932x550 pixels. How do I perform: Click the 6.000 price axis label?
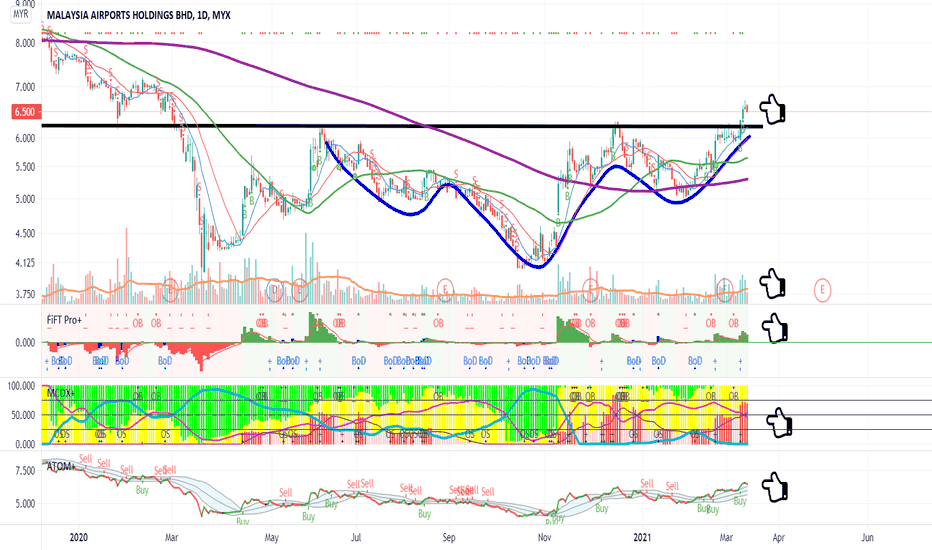(x=26, y=138)
